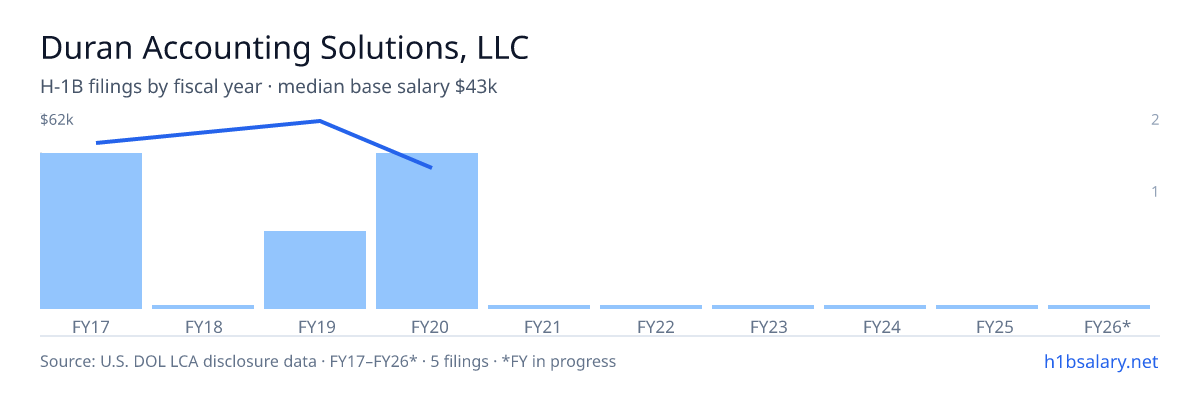Click the FY20 filings bar
Screen dimensions: 1200x400
click(x=427, y=231)
